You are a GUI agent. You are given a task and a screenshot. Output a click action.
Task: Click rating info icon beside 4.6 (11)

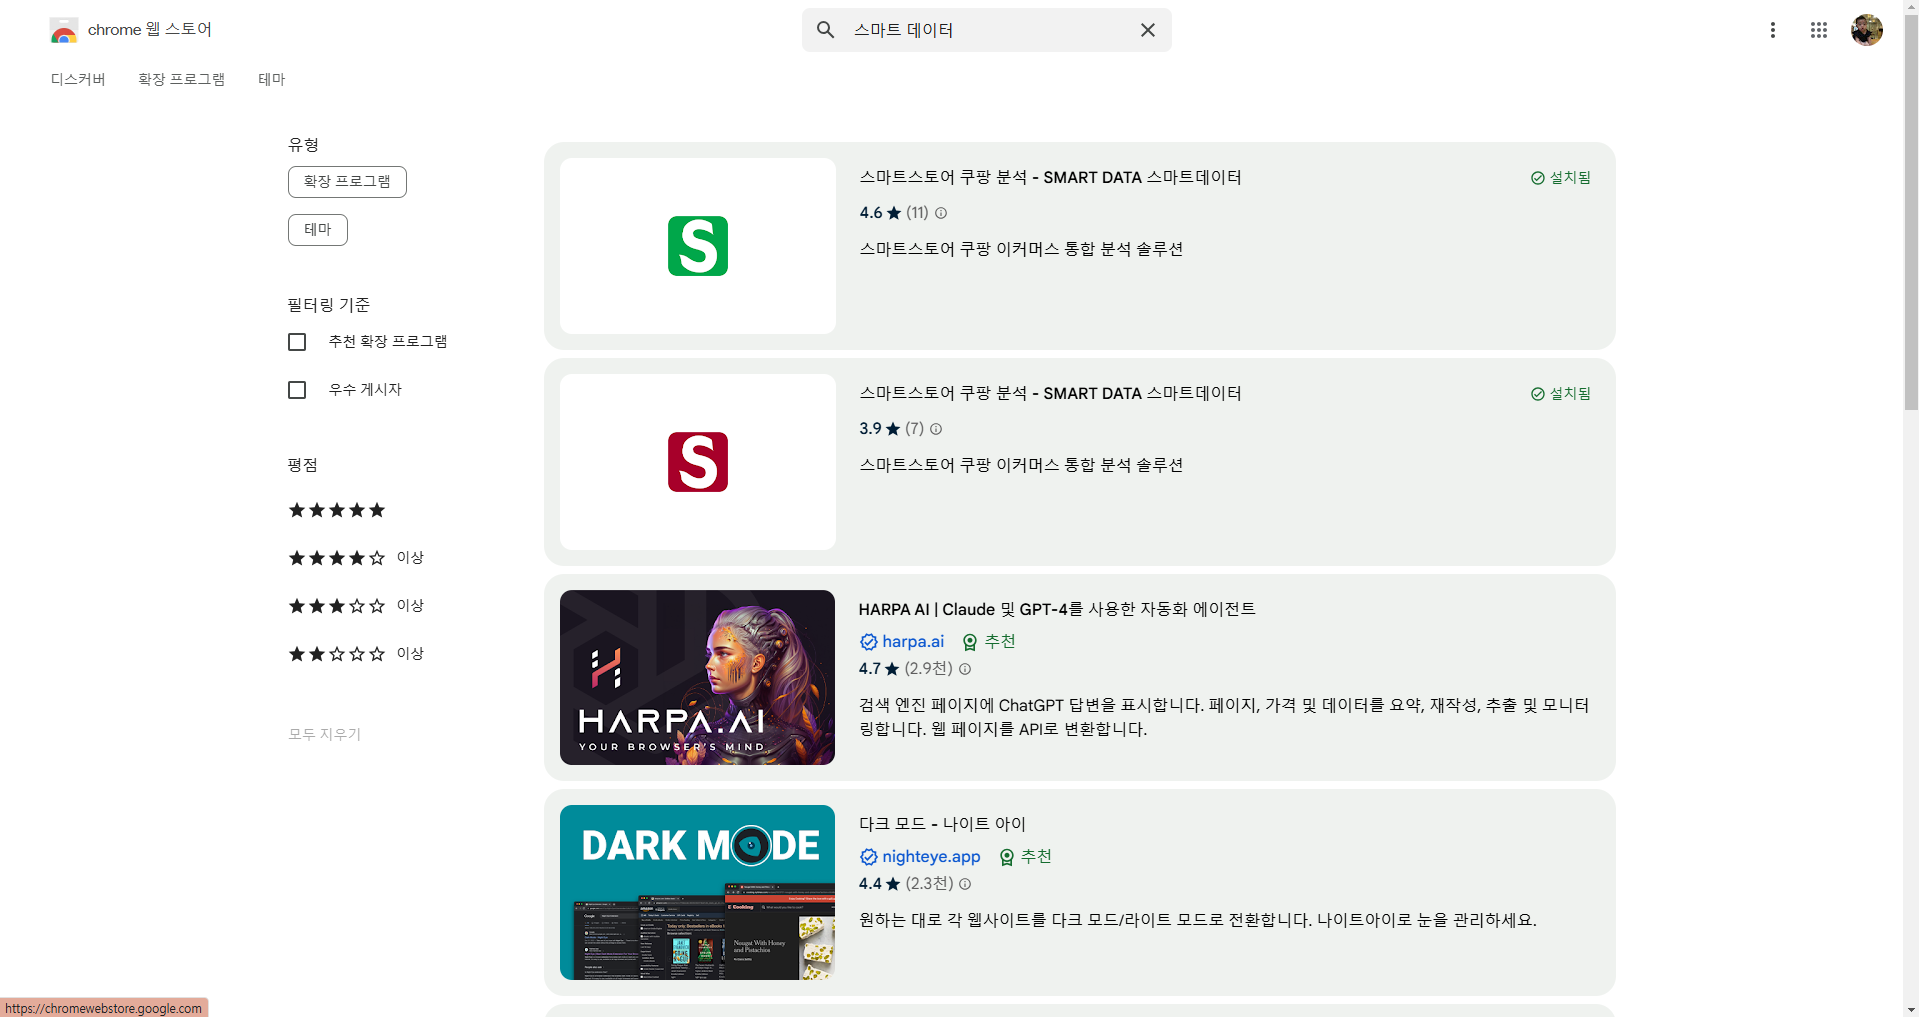click(941, 213)
